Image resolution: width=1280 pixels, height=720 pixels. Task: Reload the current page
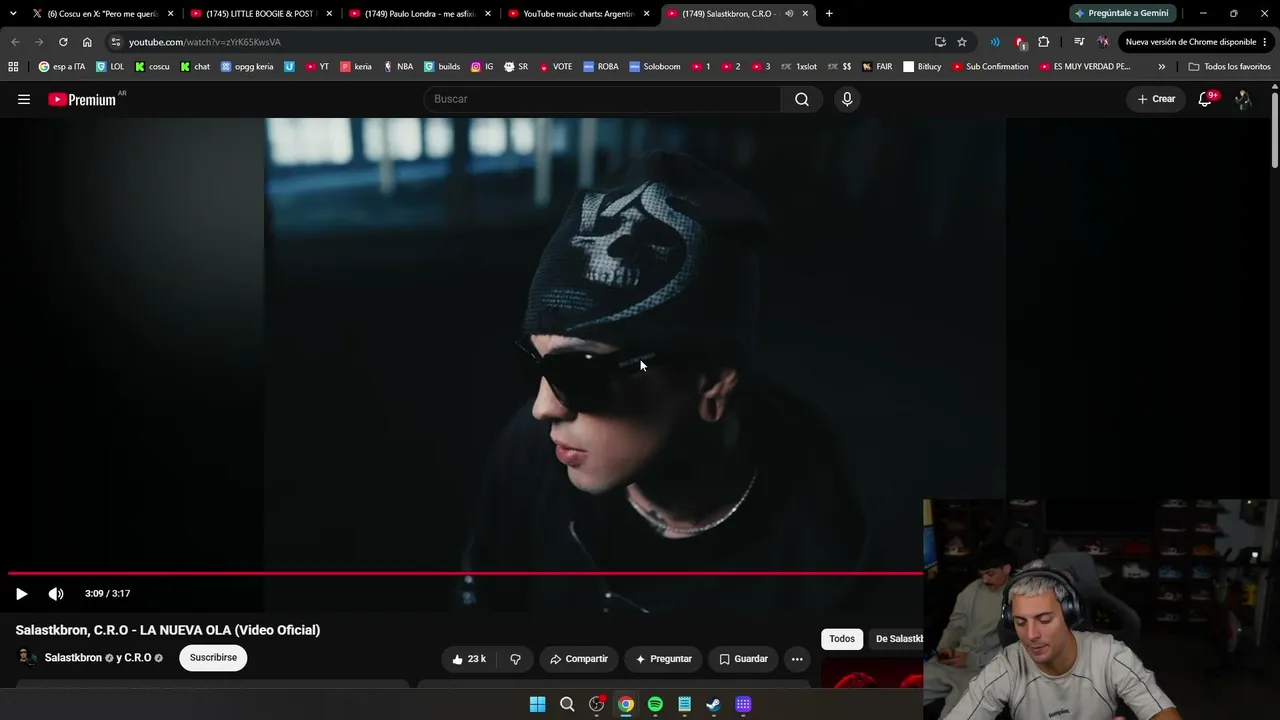coord(63,42)
